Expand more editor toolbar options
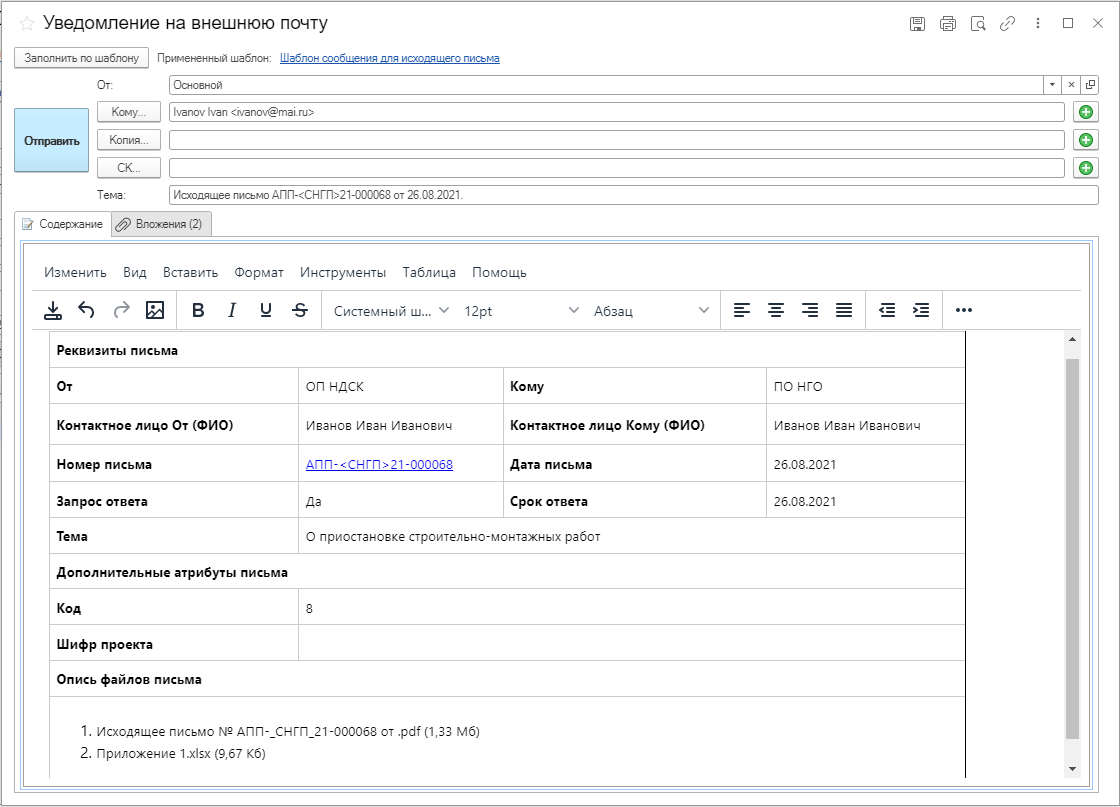1120x807 pixels. click(964, 310)
